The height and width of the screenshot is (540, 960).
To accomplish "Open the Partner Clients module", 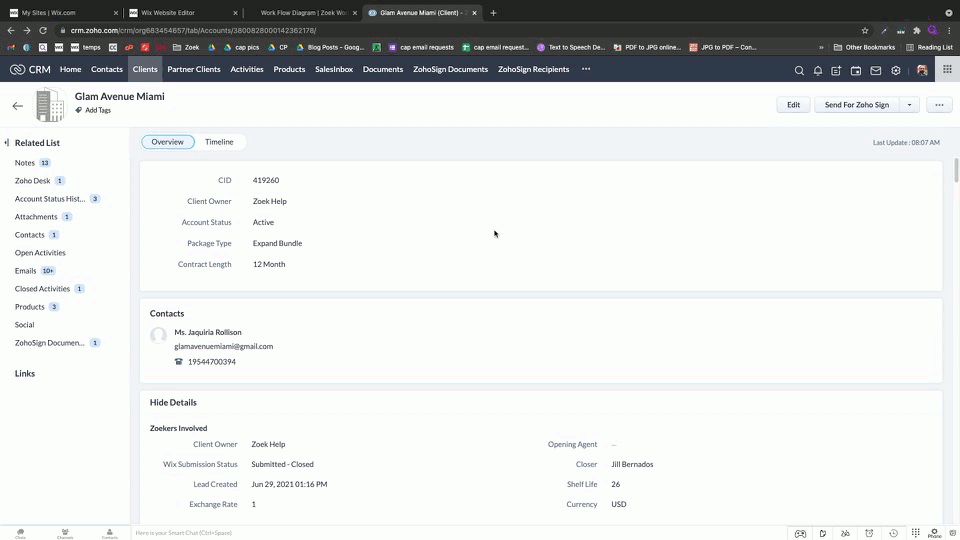I will pyautogui.click(x=193, y=69).
